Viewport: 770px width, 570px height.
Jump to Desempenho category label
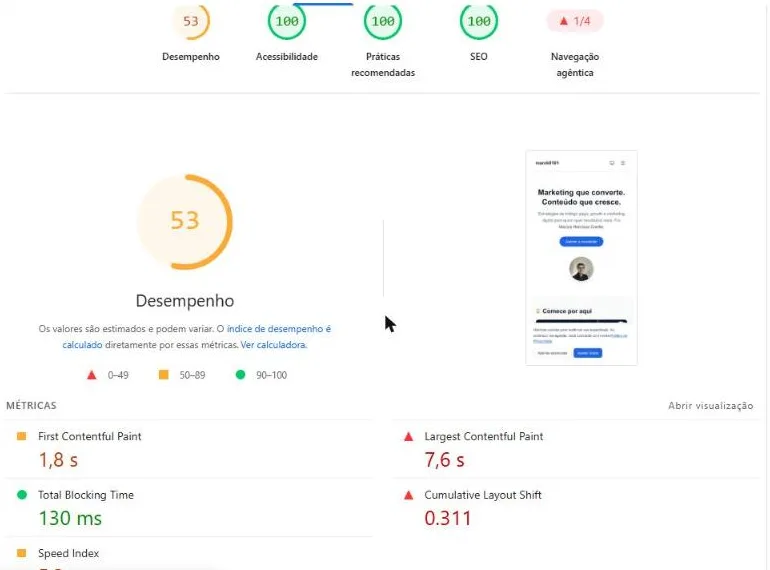[x=191, y=56]
